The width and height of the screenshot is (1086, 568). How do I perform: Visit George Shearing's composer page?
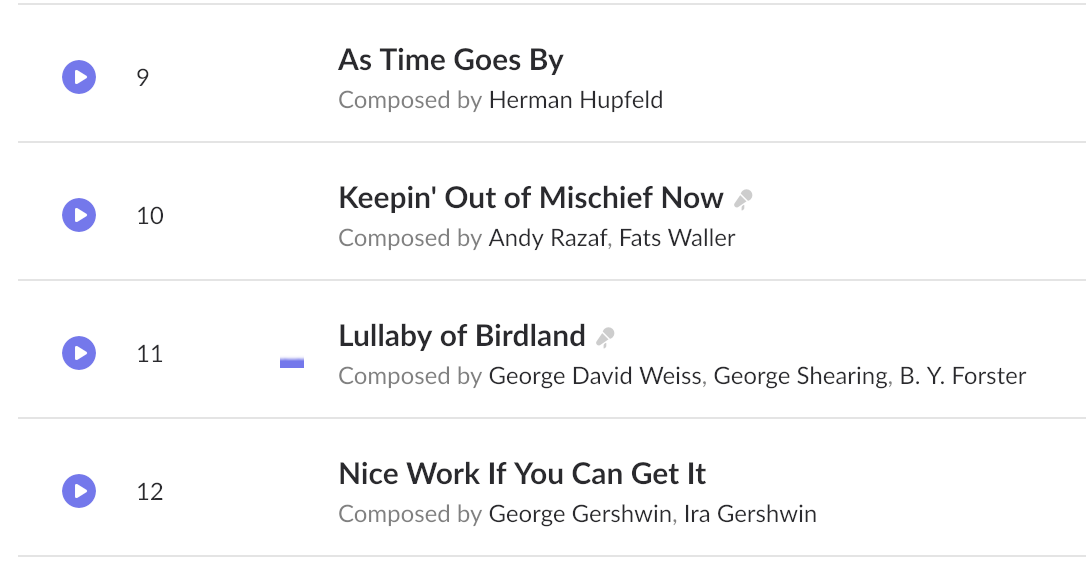tap(800, 376)
